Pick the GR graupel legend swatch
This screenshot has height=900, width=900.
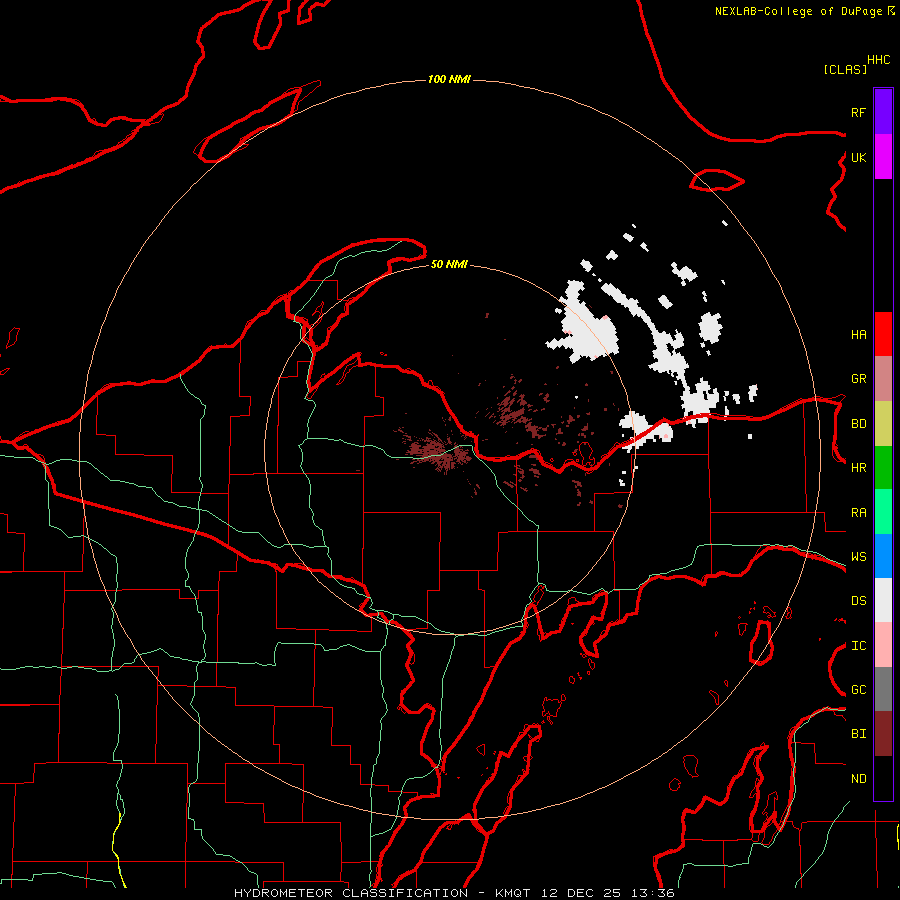883,379
